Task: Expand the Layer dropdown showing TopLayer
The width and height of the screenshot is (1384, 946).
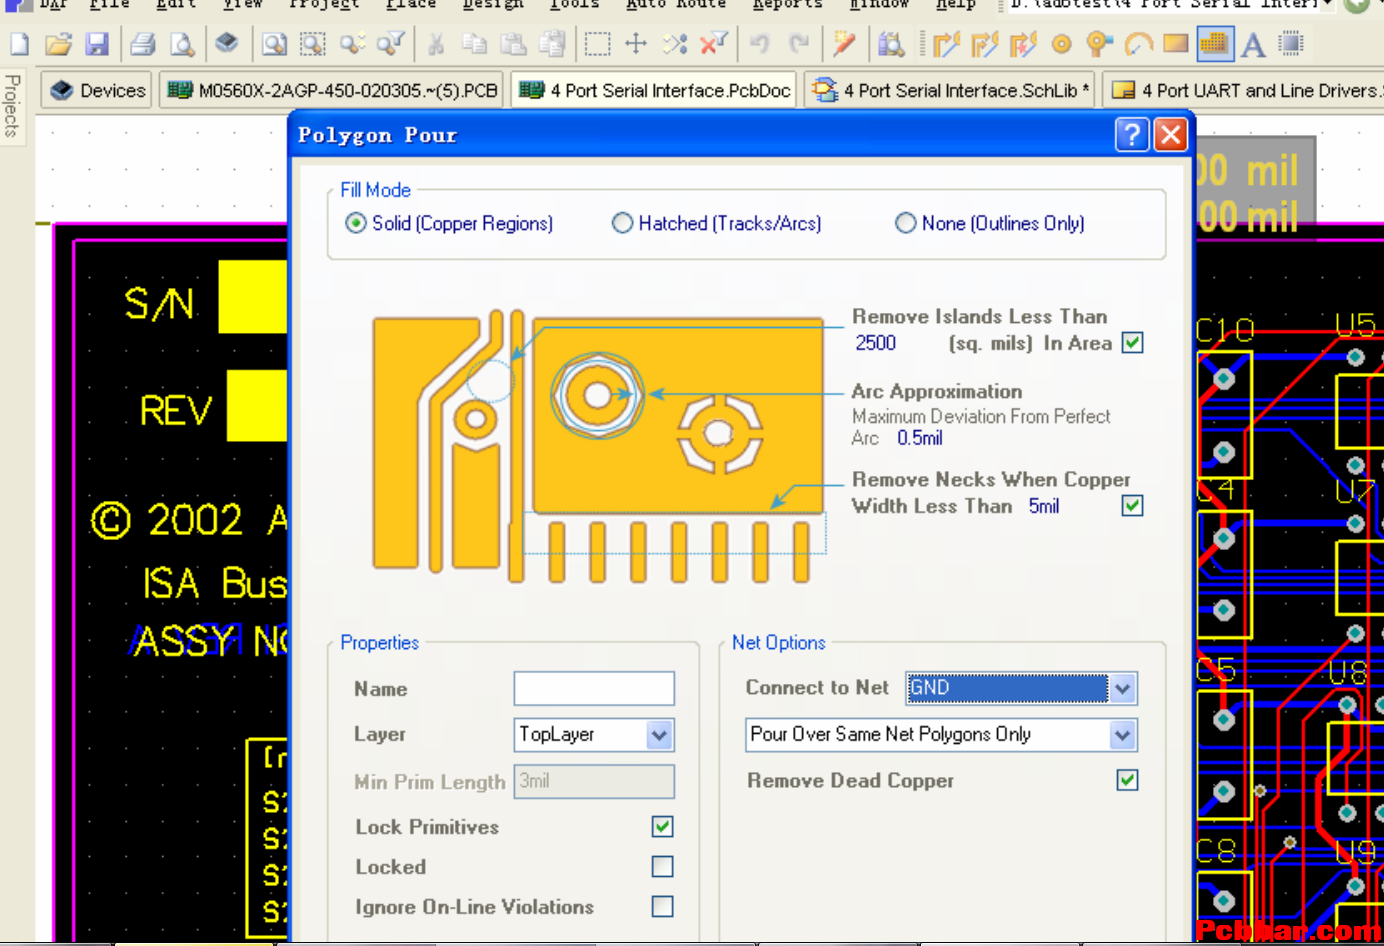Action: click(659, 735)
